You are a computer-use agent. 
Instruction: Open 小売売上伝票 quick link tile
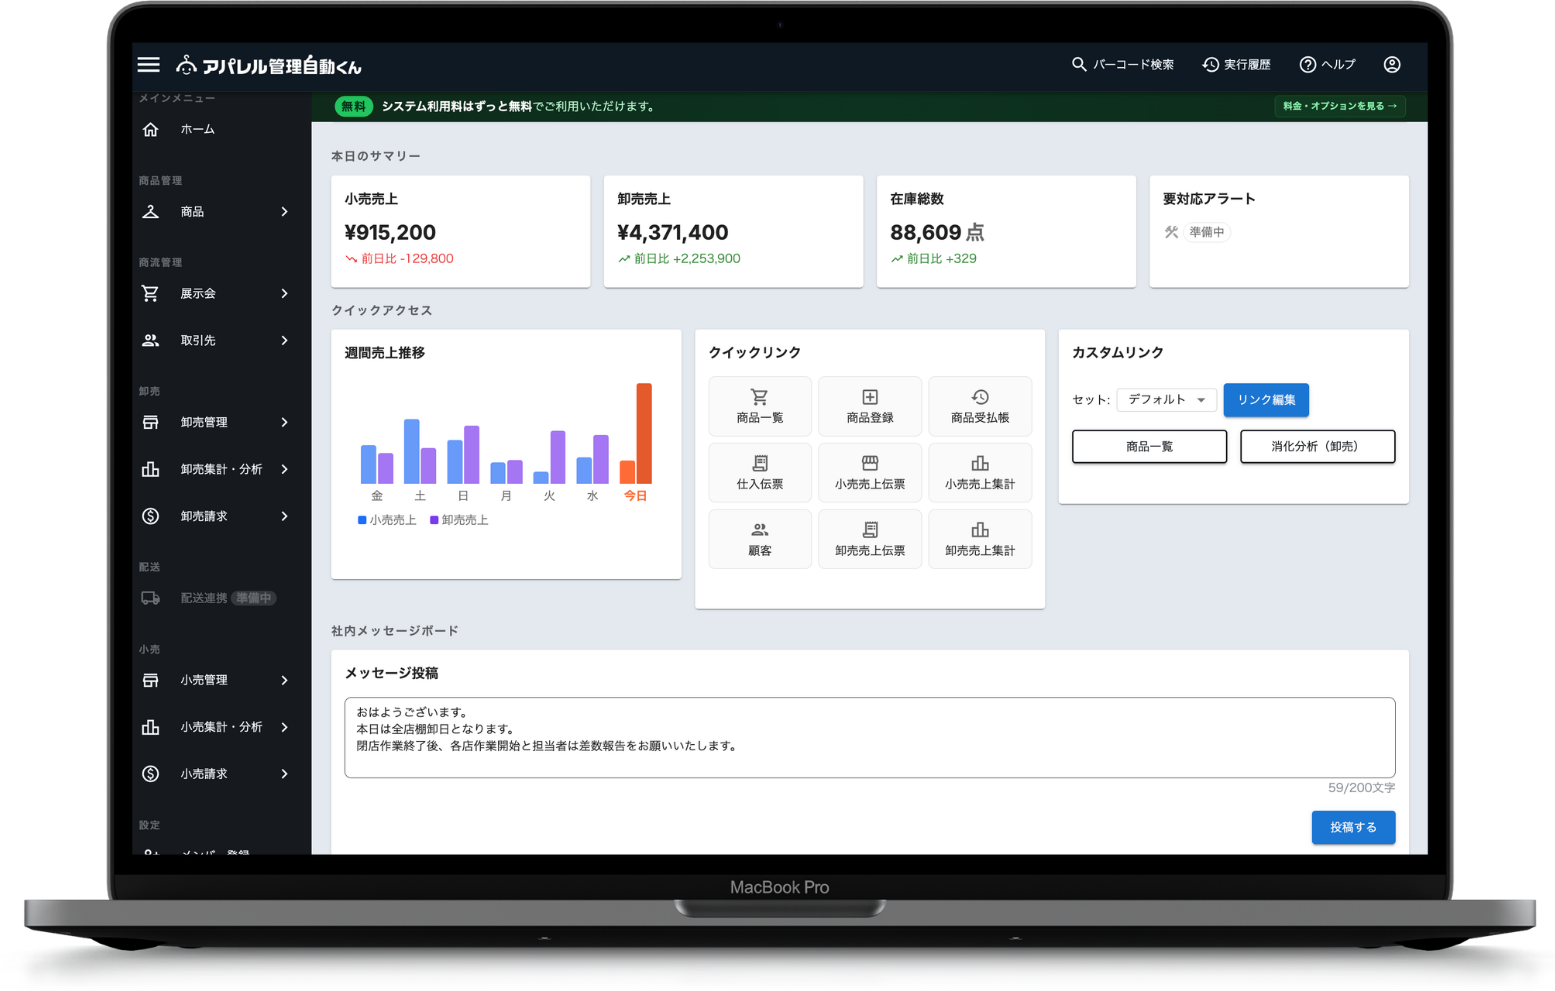pyautogui.click(x=870, y=473)
